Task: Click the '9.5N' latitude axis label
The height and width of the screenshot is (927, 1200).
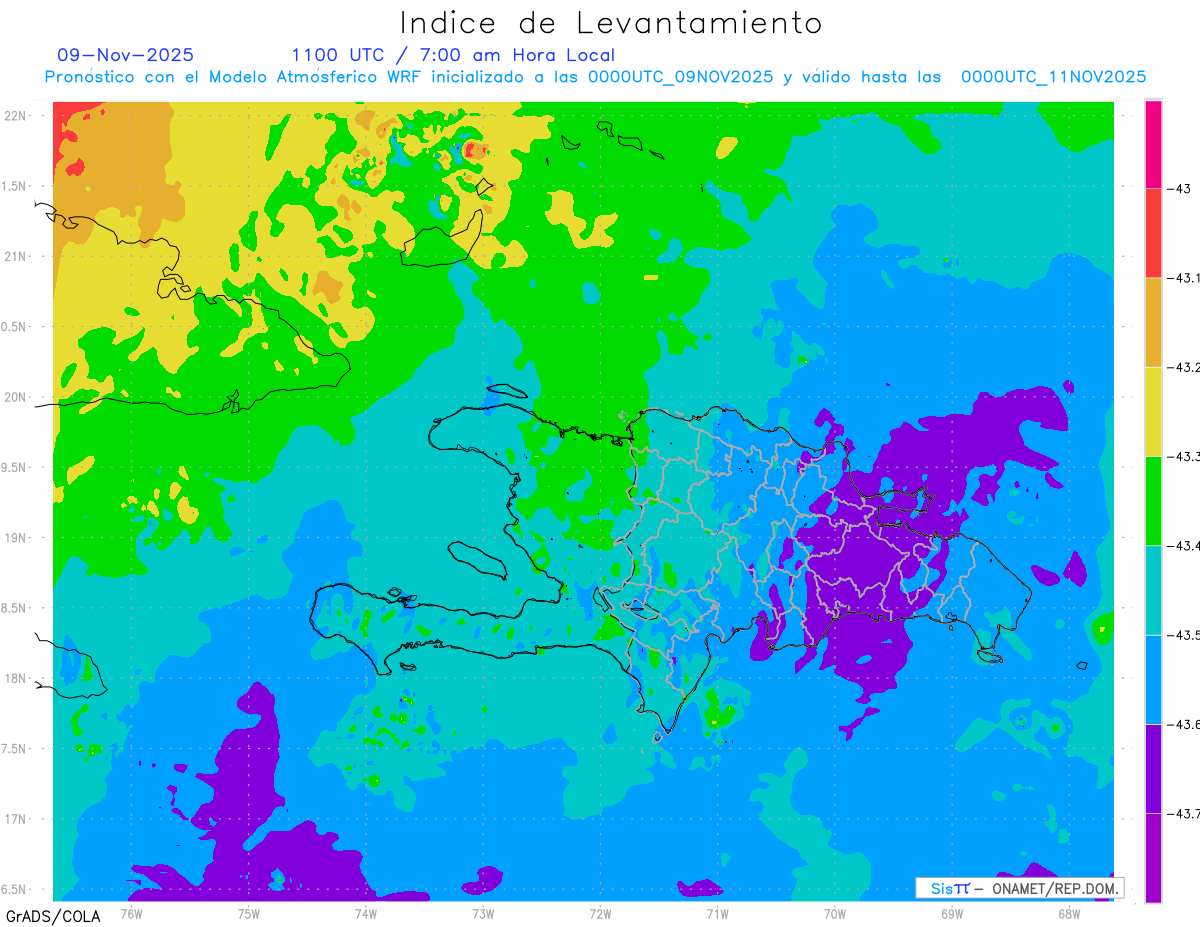Action: point(14,467)
